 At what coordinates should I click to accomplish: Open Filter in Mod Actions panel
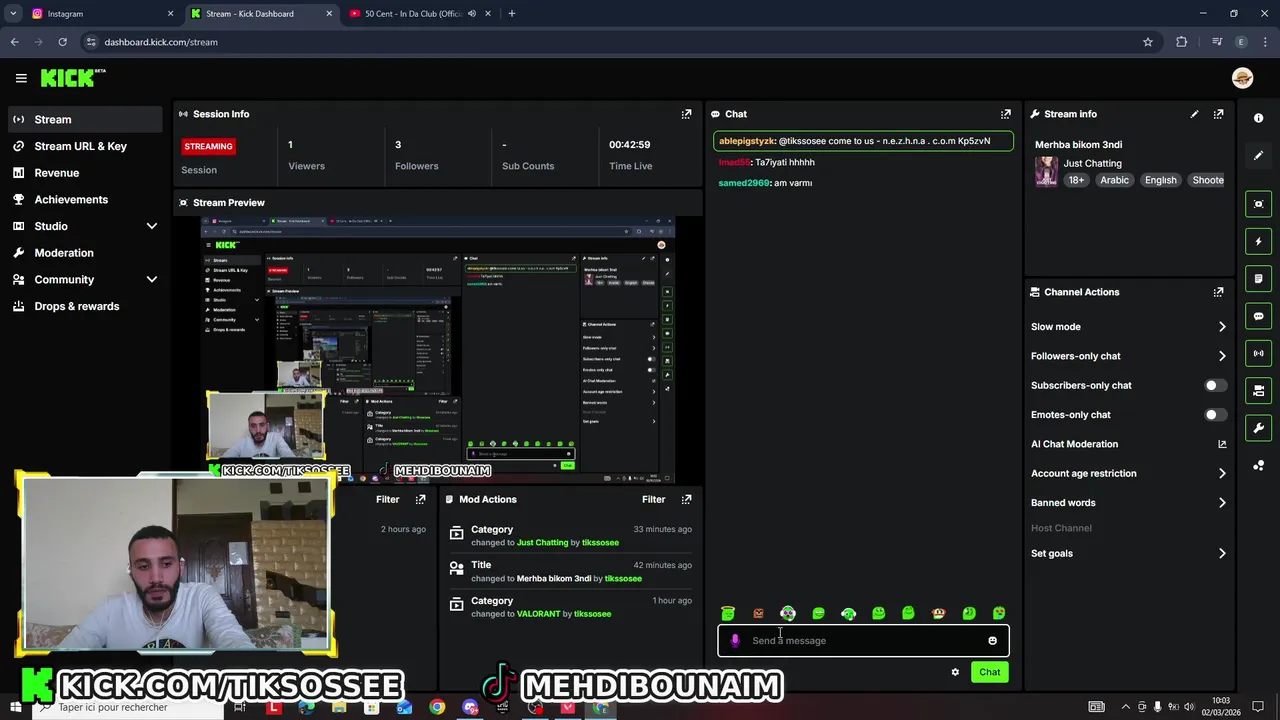[x=653, y=499]
